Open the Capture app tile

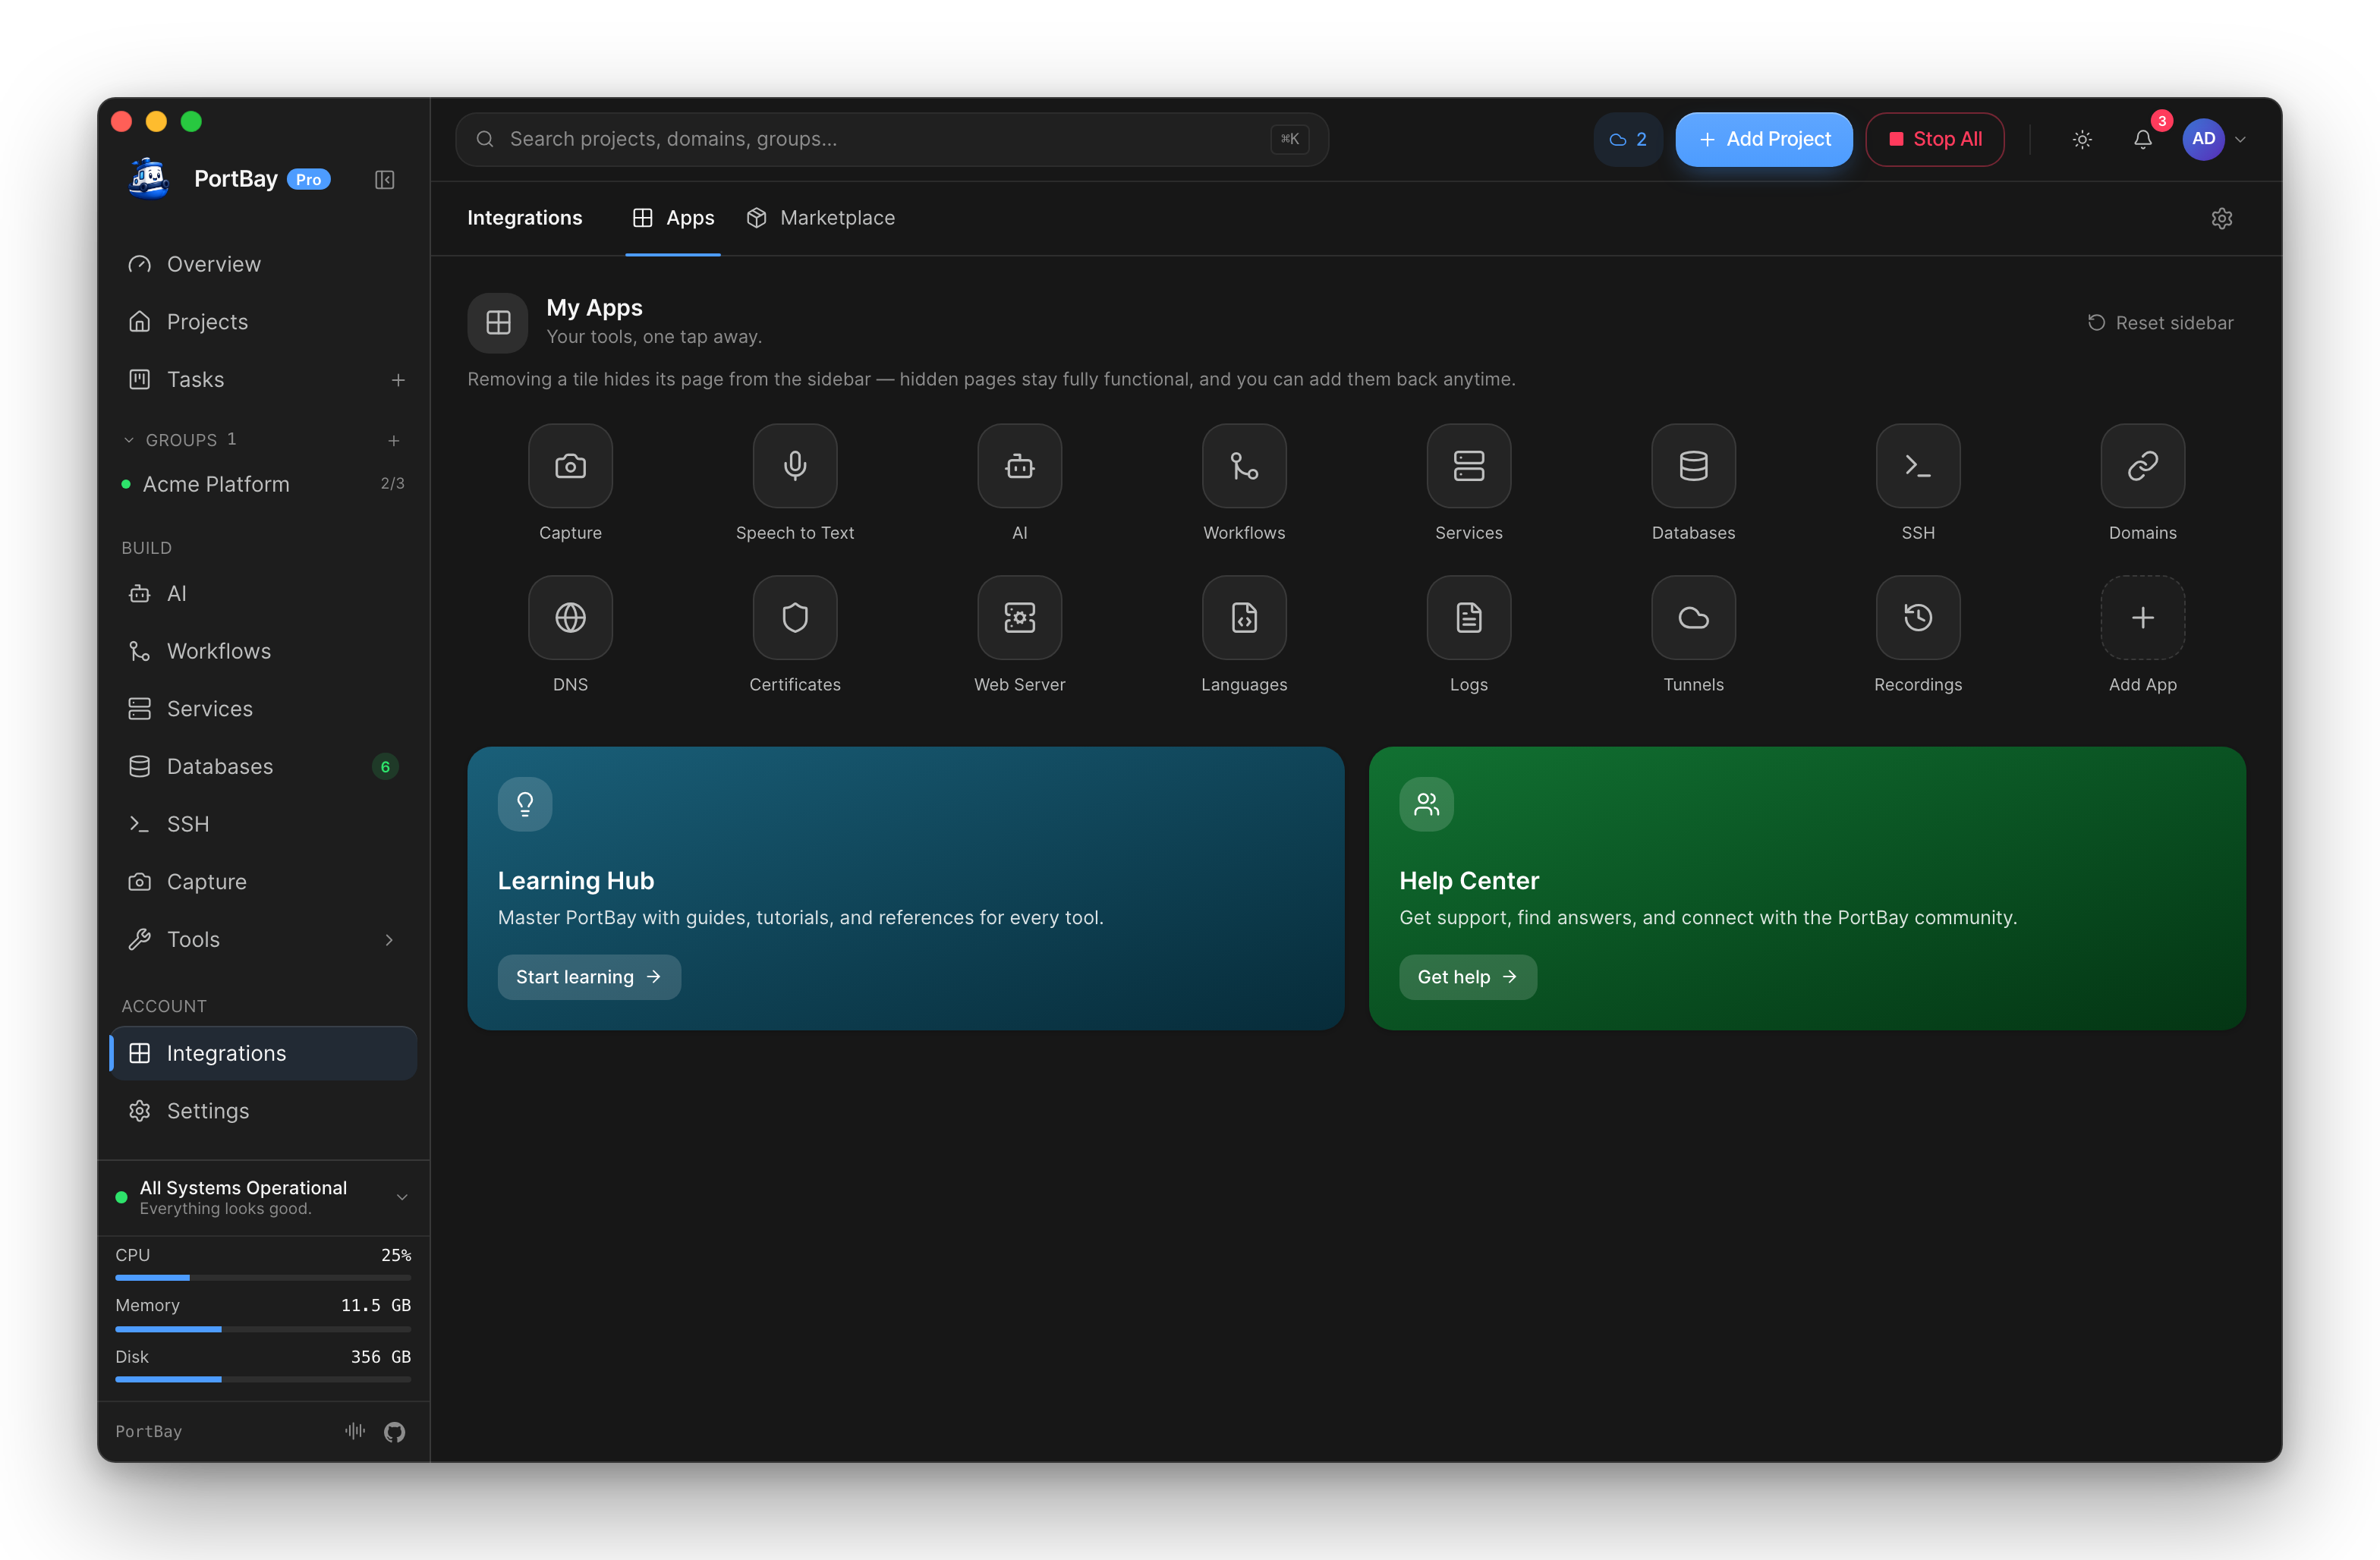pyautogui.click(x=570, y=466)
